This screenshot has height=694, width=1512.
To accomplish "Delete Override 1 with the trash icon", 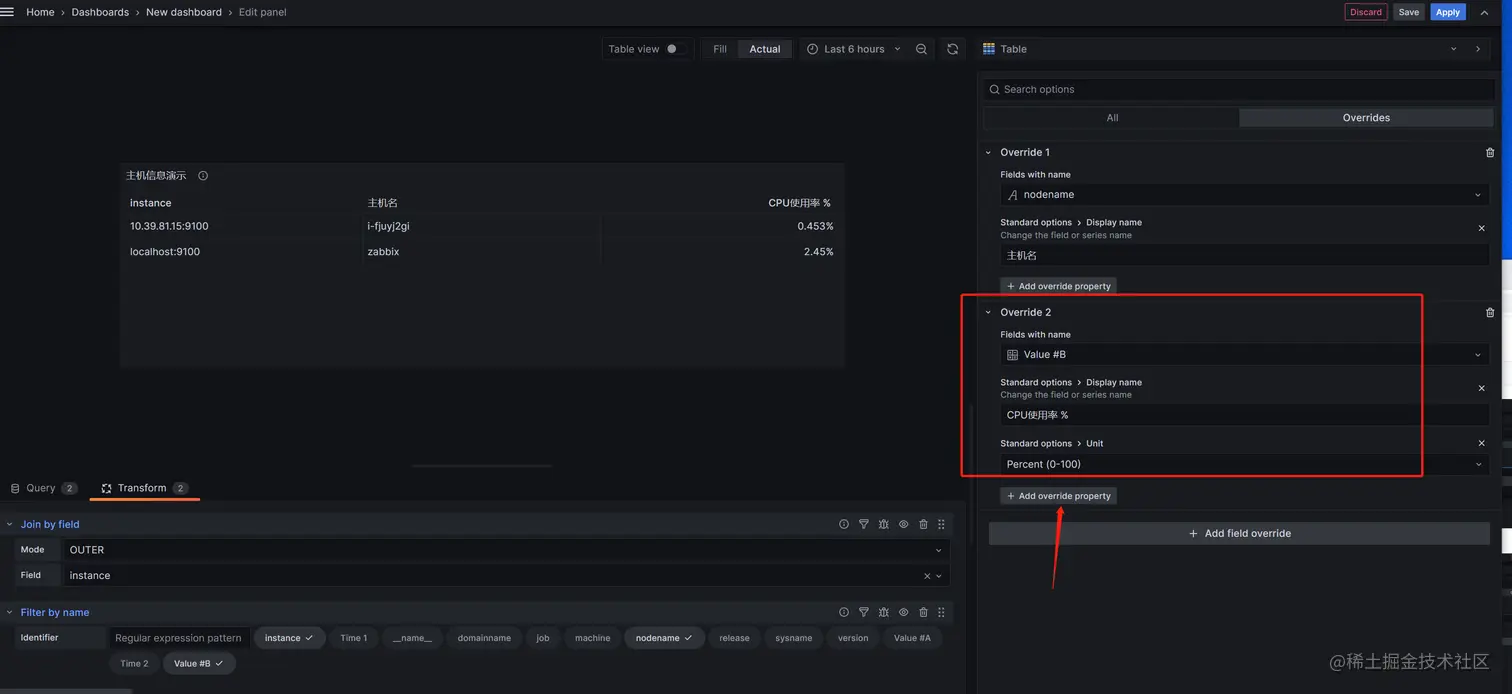I will 1490,153.
